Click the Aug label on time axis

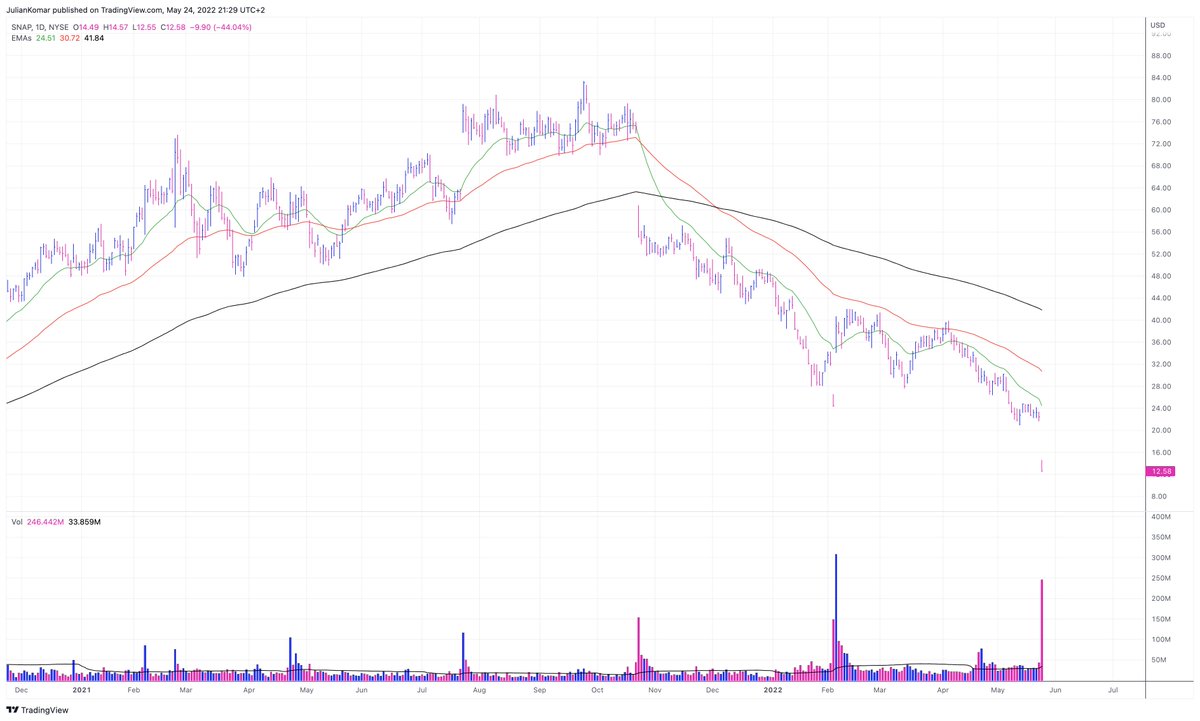pyautogui.click(x=479, y=689)
